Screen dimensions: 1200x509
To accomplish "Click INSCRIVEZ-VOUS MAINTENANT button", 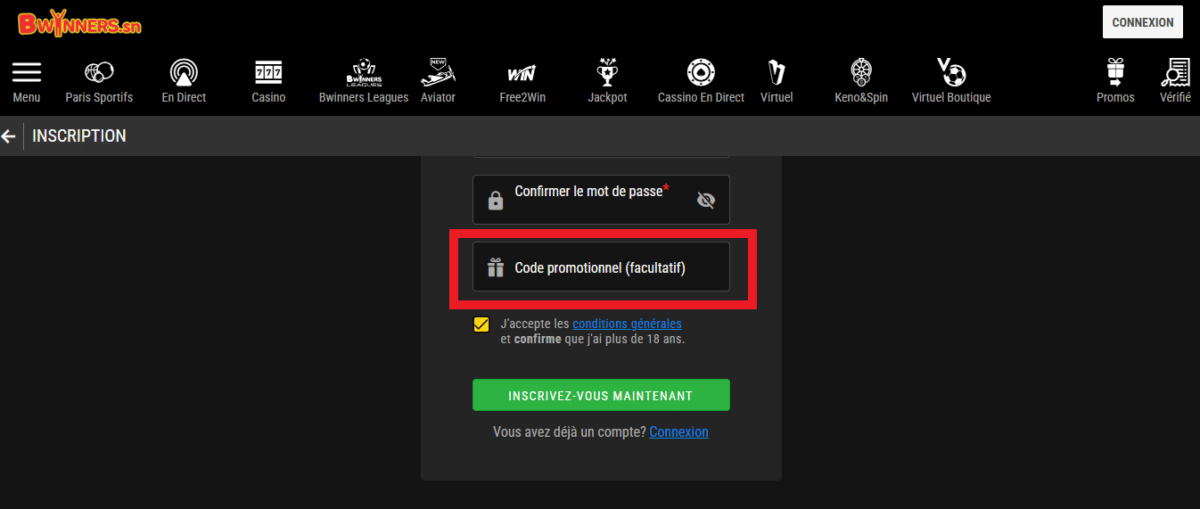I will click(x=601, y=395).
